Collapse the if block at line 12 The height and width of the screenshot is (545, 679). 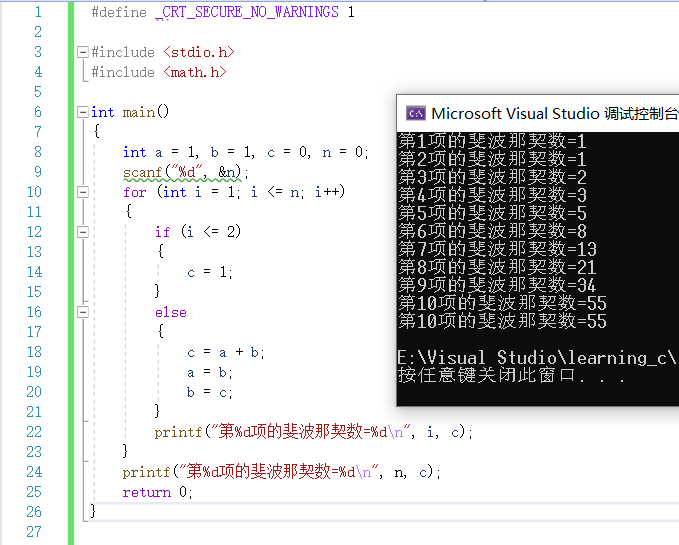pos(83,232)
